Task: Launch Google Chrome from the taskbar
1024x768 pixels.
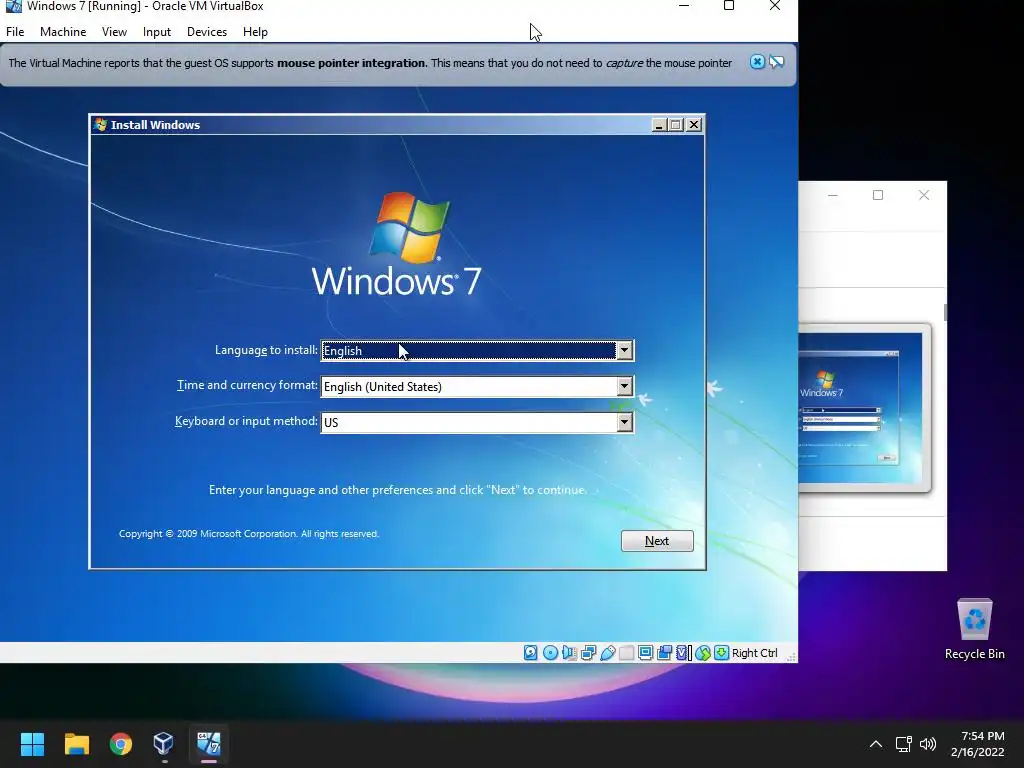Action: click(120, 743)
